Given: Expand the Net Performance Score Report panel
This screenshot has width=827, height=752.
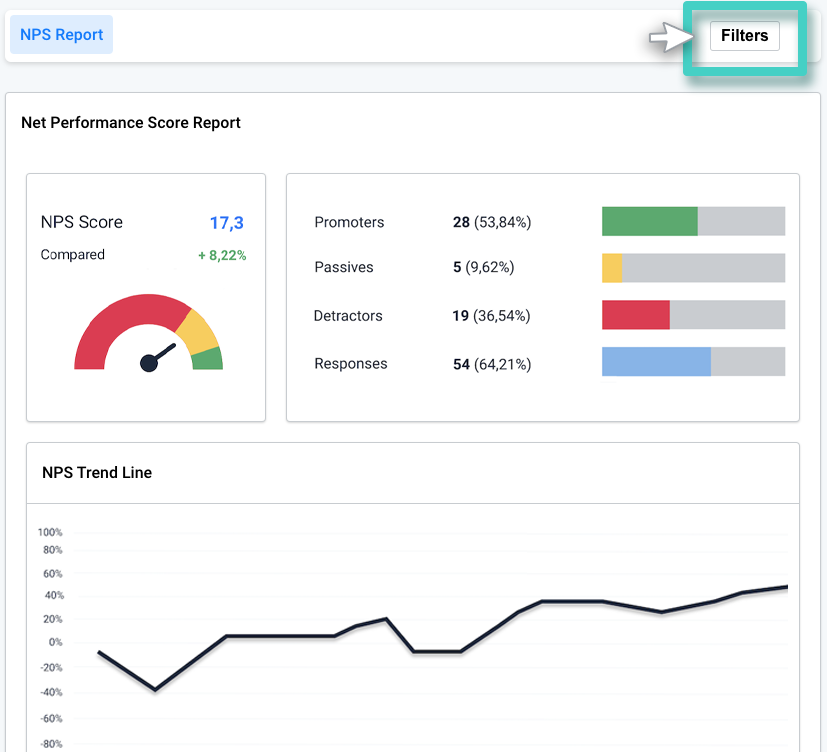Looking at the screenshot, I should (130, 122).
